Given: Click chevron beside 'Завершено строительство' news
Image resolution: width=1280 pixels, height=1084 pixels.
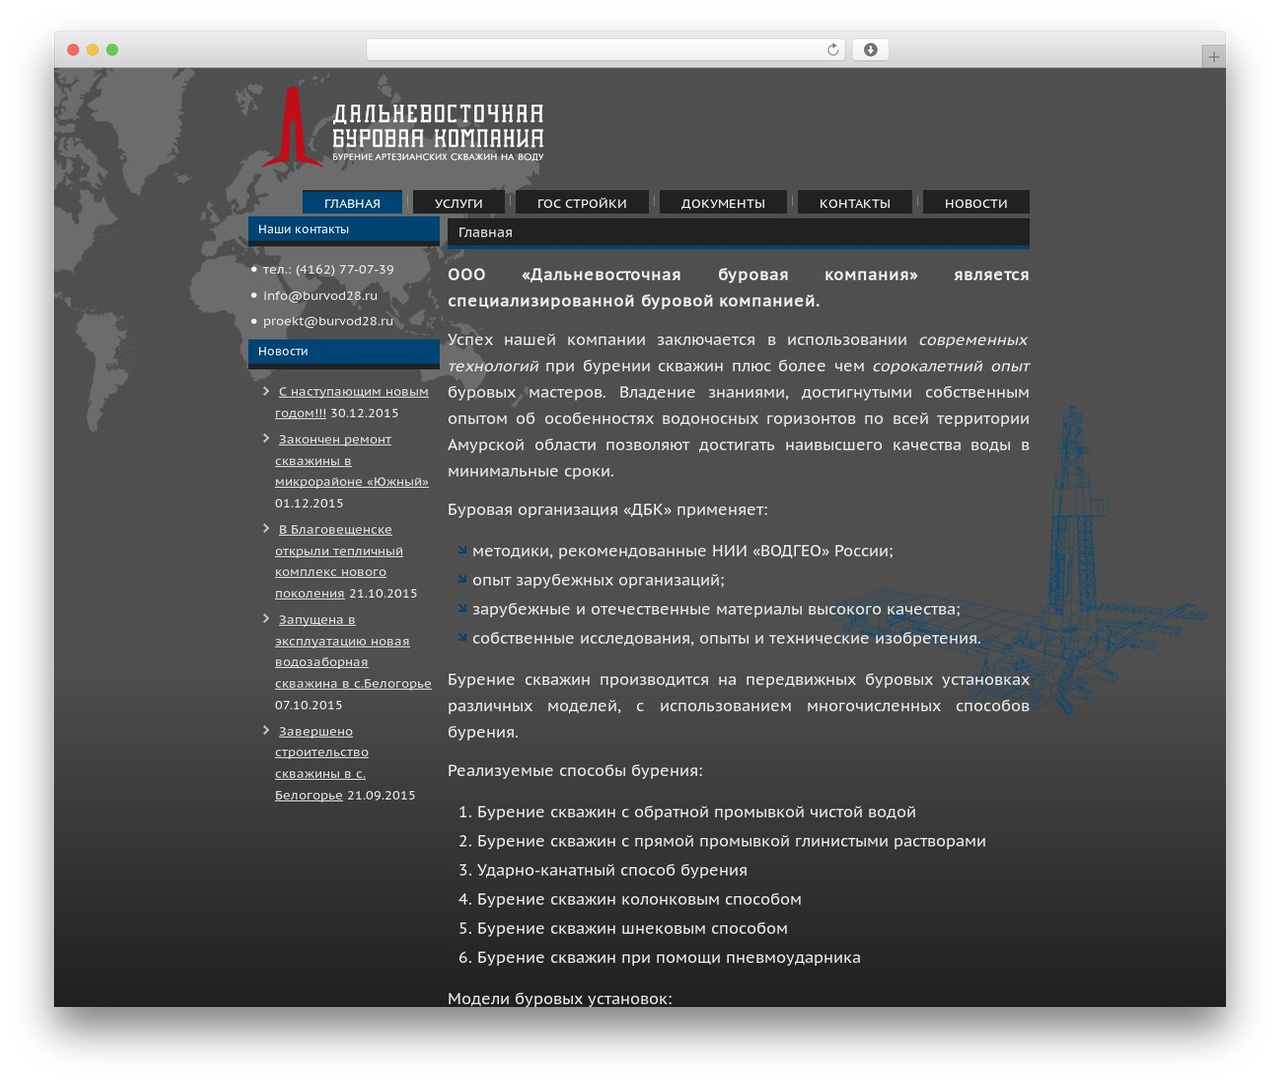Looking at the screenshot, I should pos(266,731).
